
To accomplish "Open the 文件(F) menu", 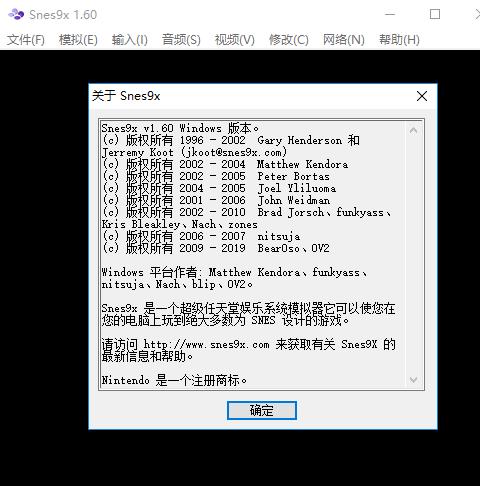I will [26, 40].
